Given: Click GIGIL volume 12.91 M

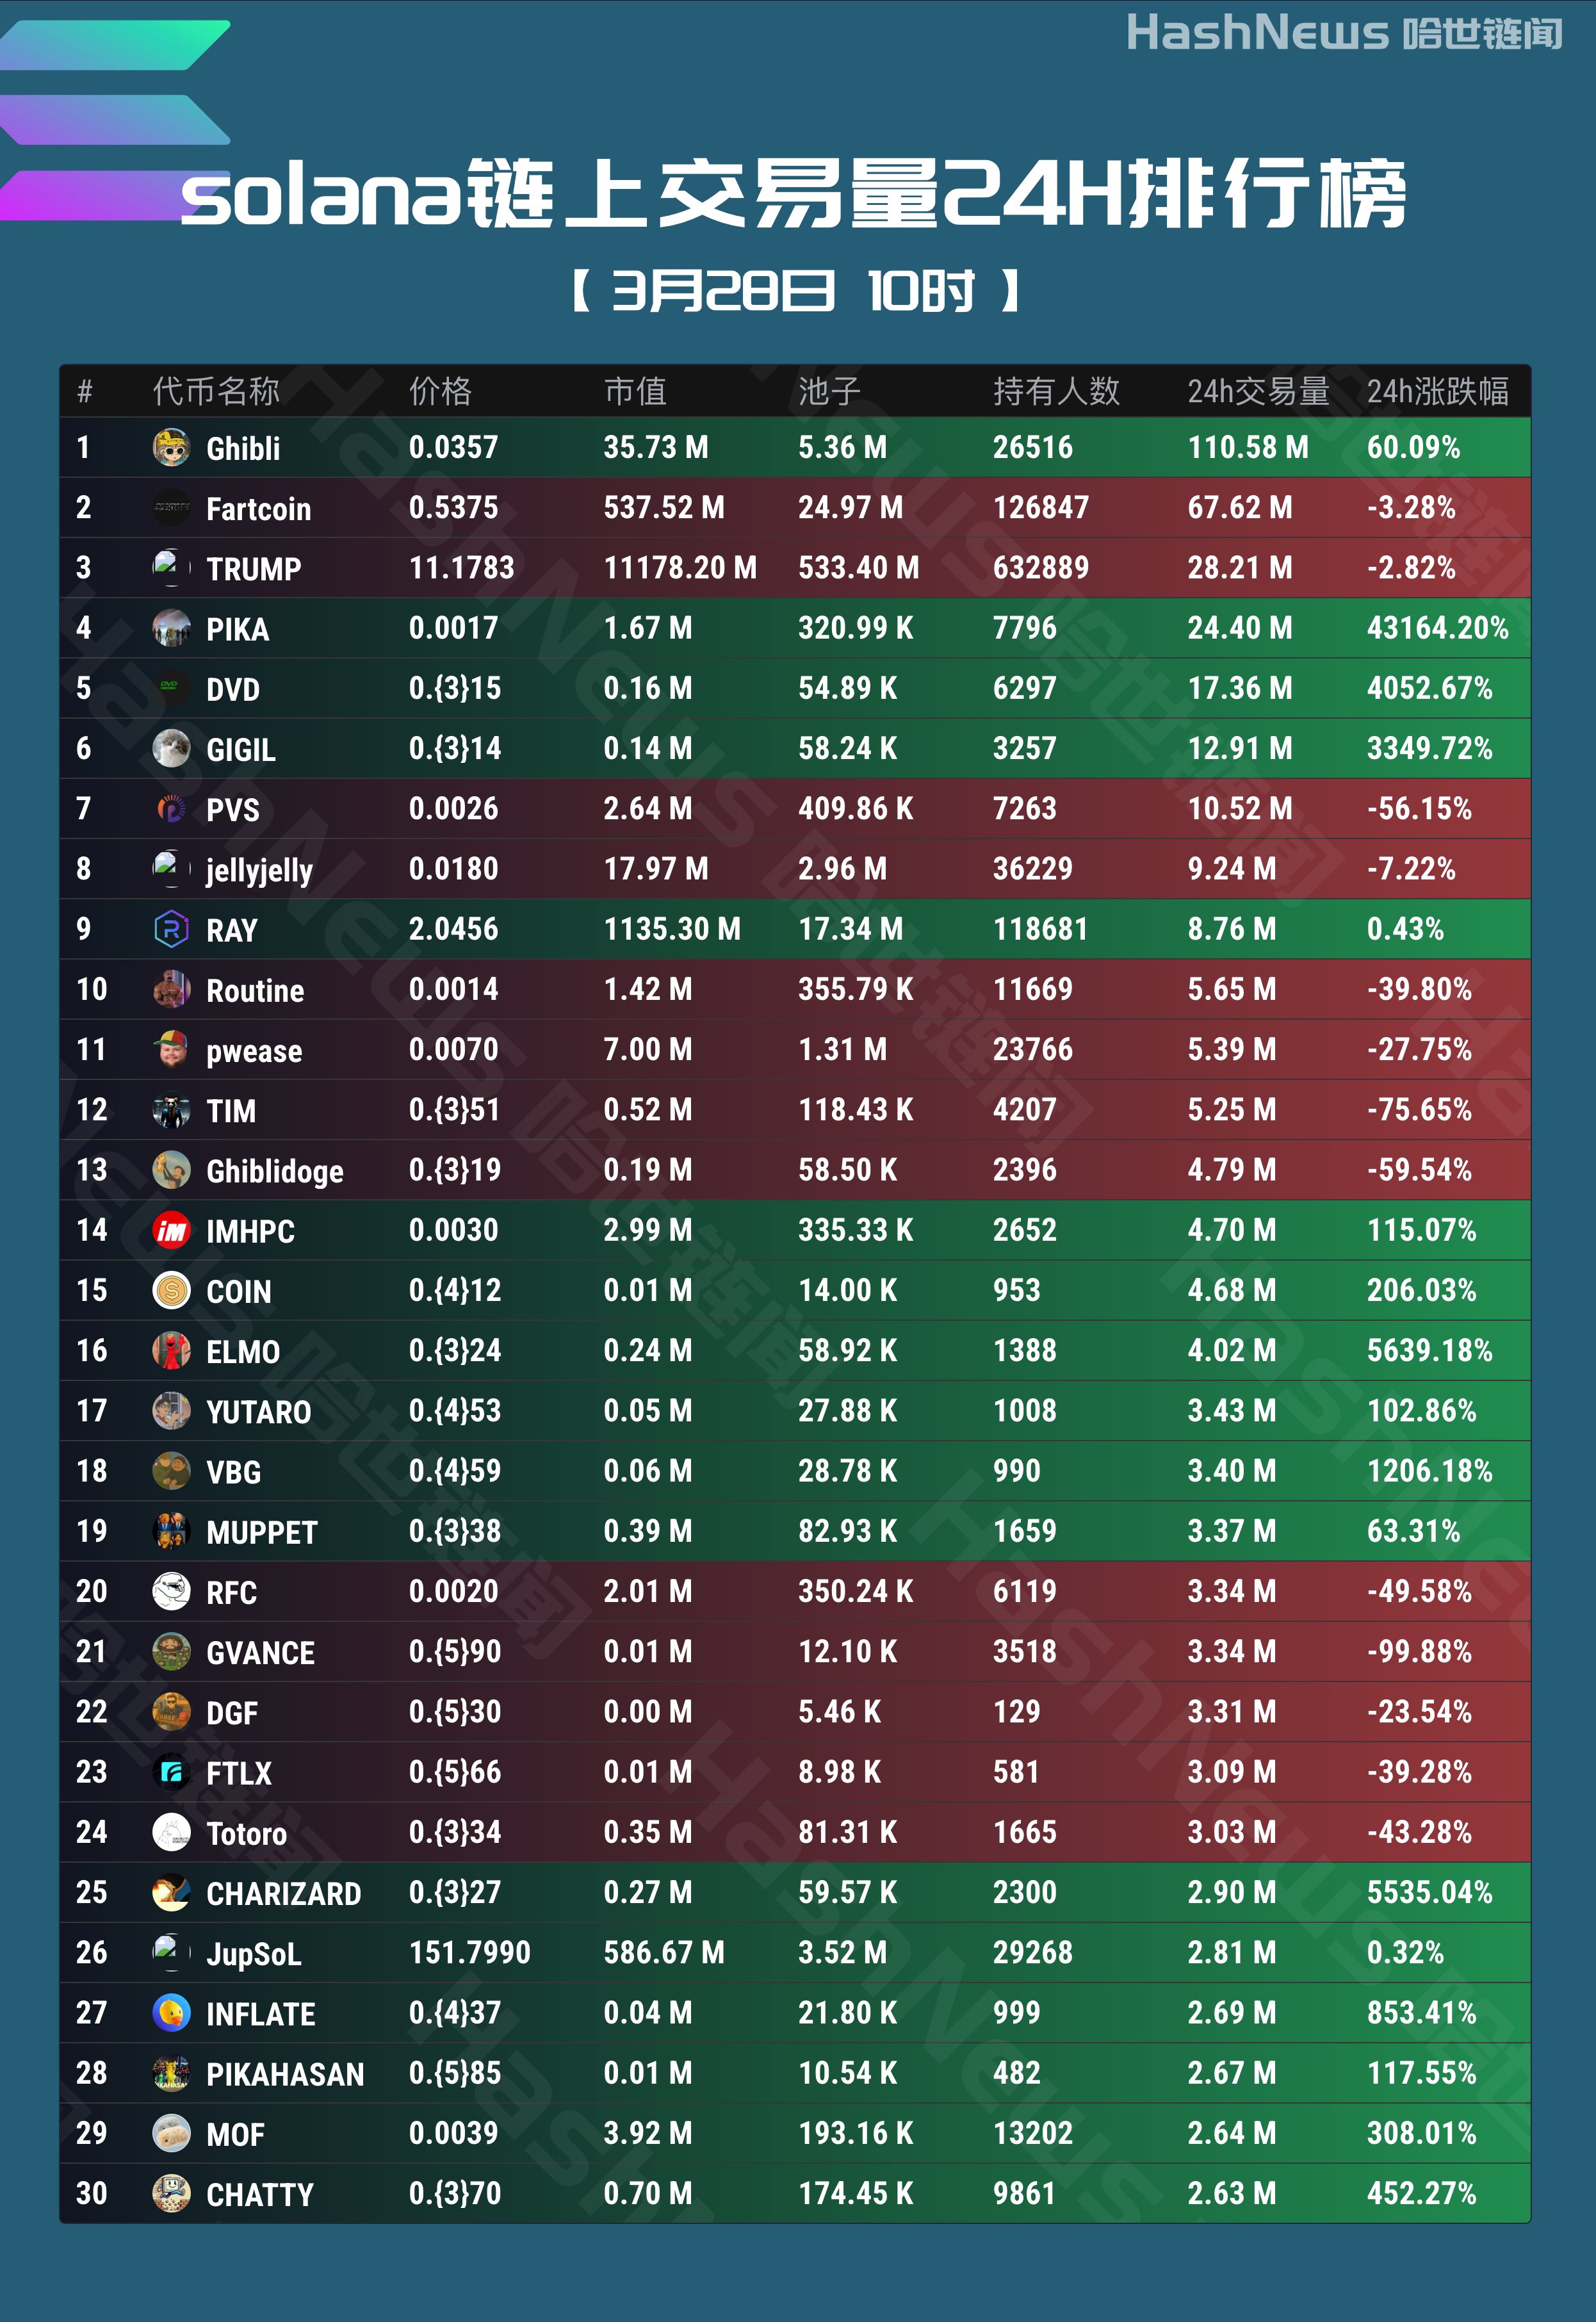Looking at the screenshot, I should coord(1240,748).
